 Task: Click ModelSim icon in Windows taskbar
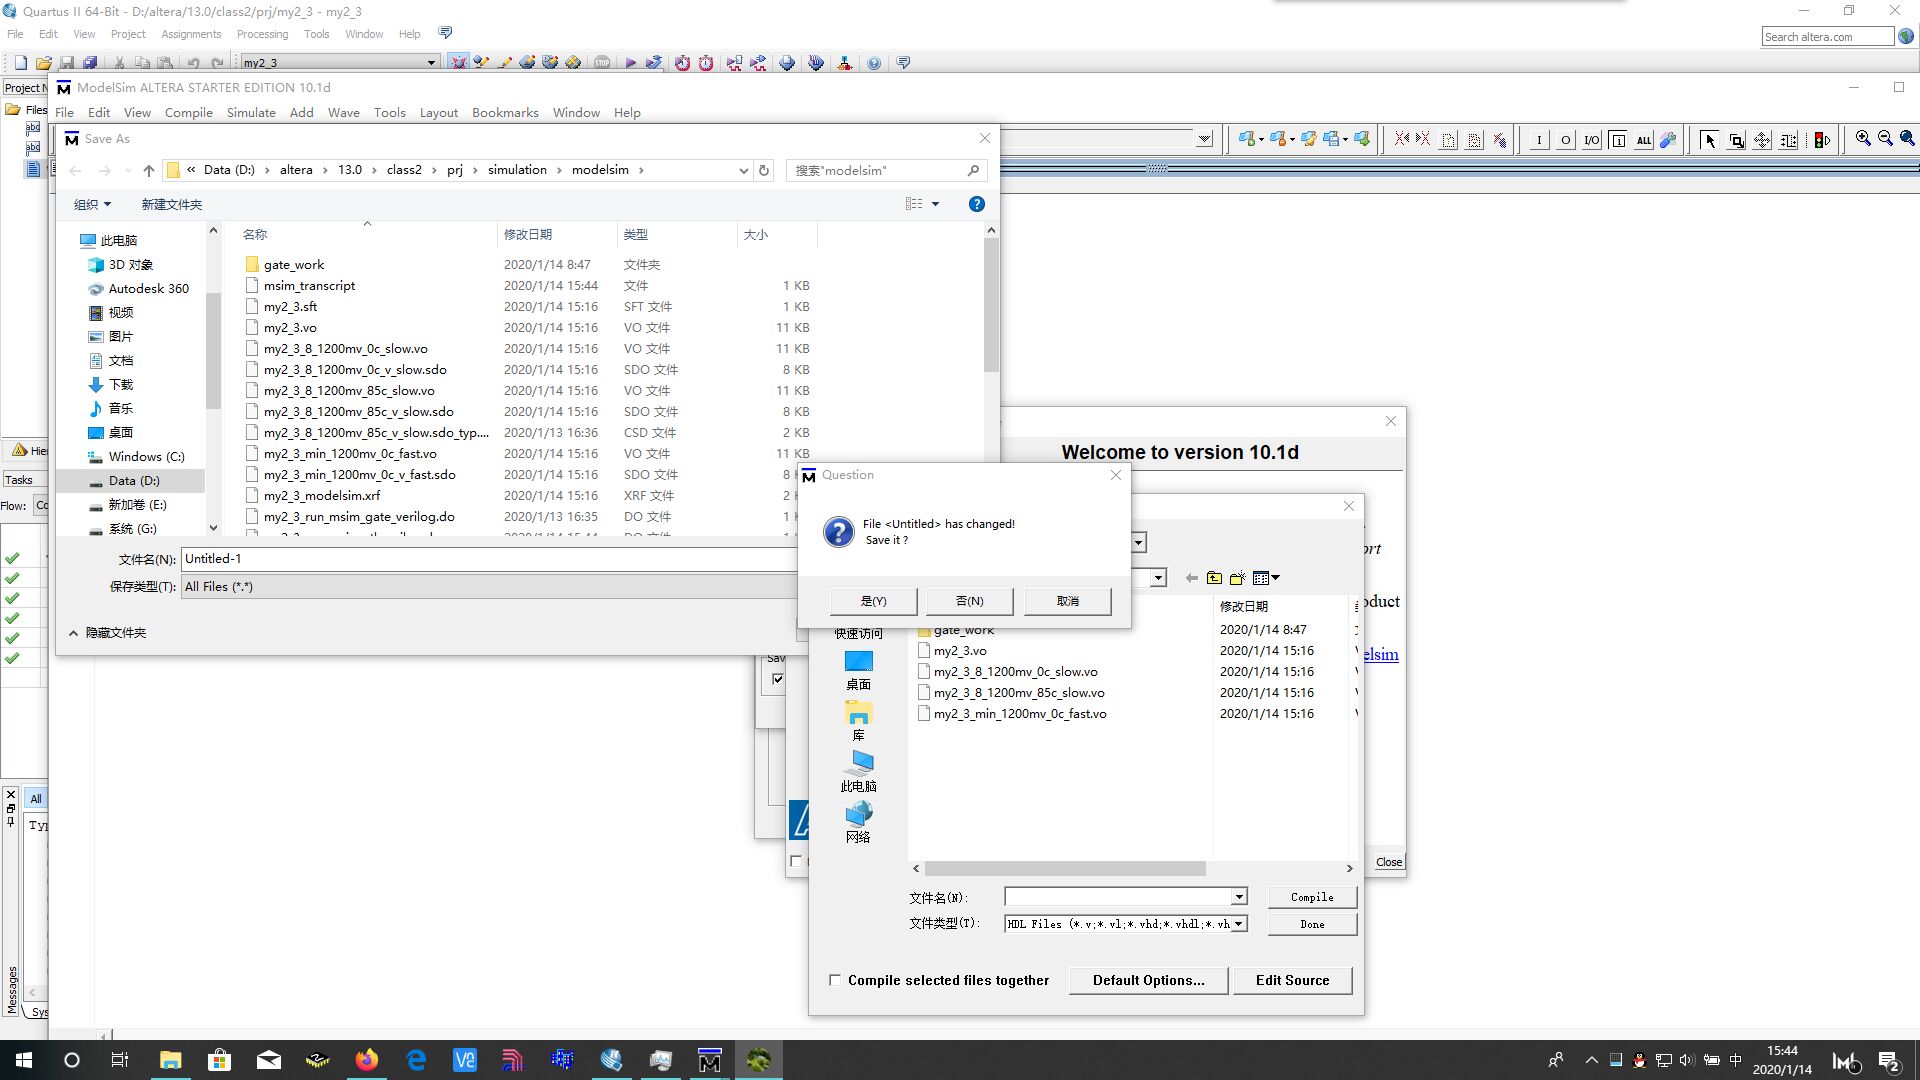[709, 1060]
